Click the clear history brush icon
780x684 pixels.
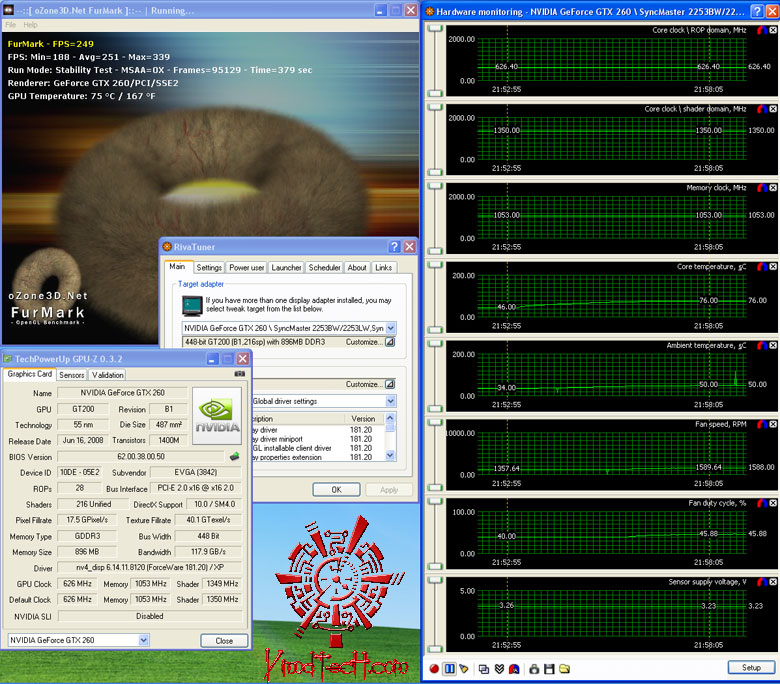coord(464,669)
